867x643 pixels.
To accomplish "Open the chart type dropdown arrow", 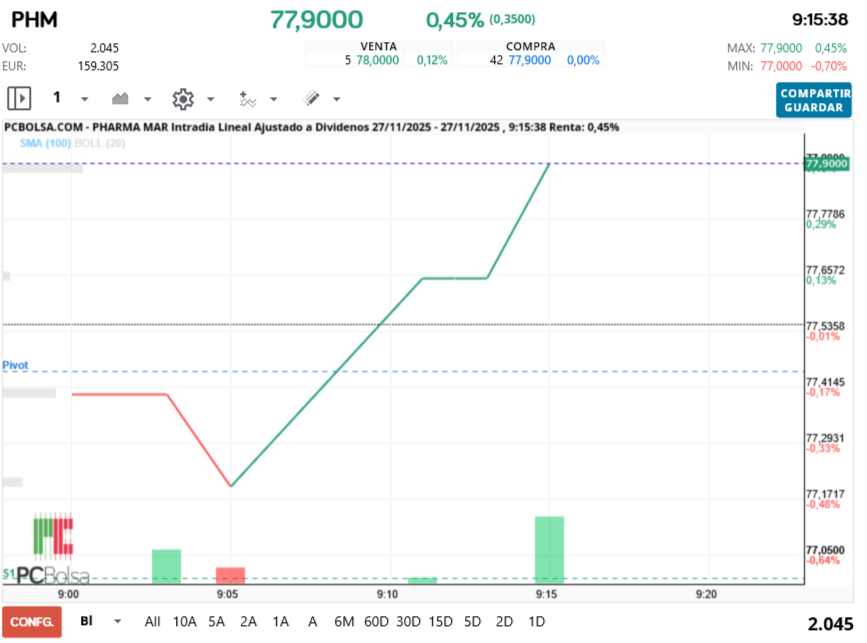I will click(x=148, y=99).
